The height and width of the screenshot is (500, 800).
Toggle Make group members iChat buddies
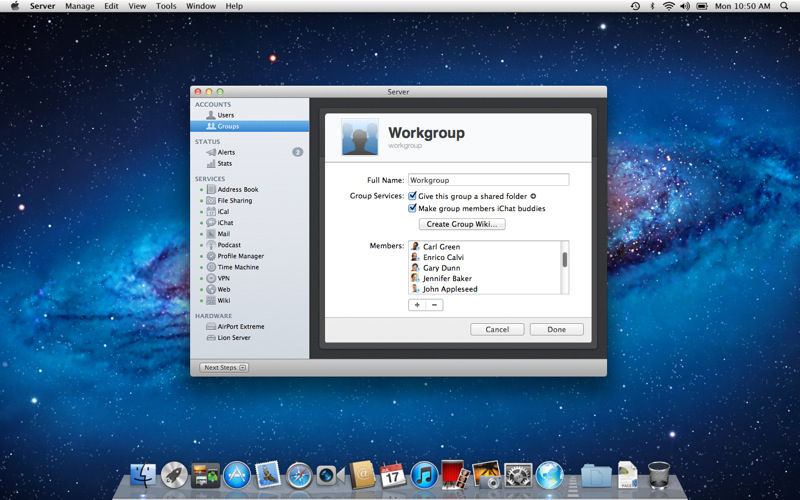(412, 208)
